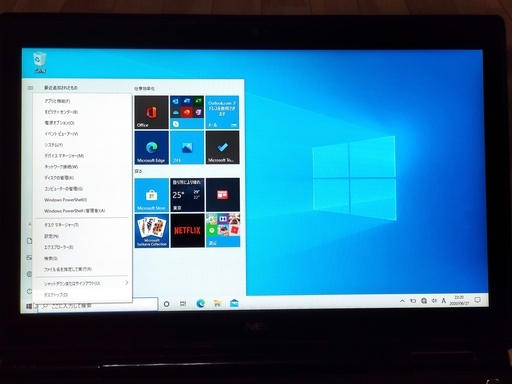Open the red News tile
Viewport: 512px width, 384px height.
click(x=223, y=195)
